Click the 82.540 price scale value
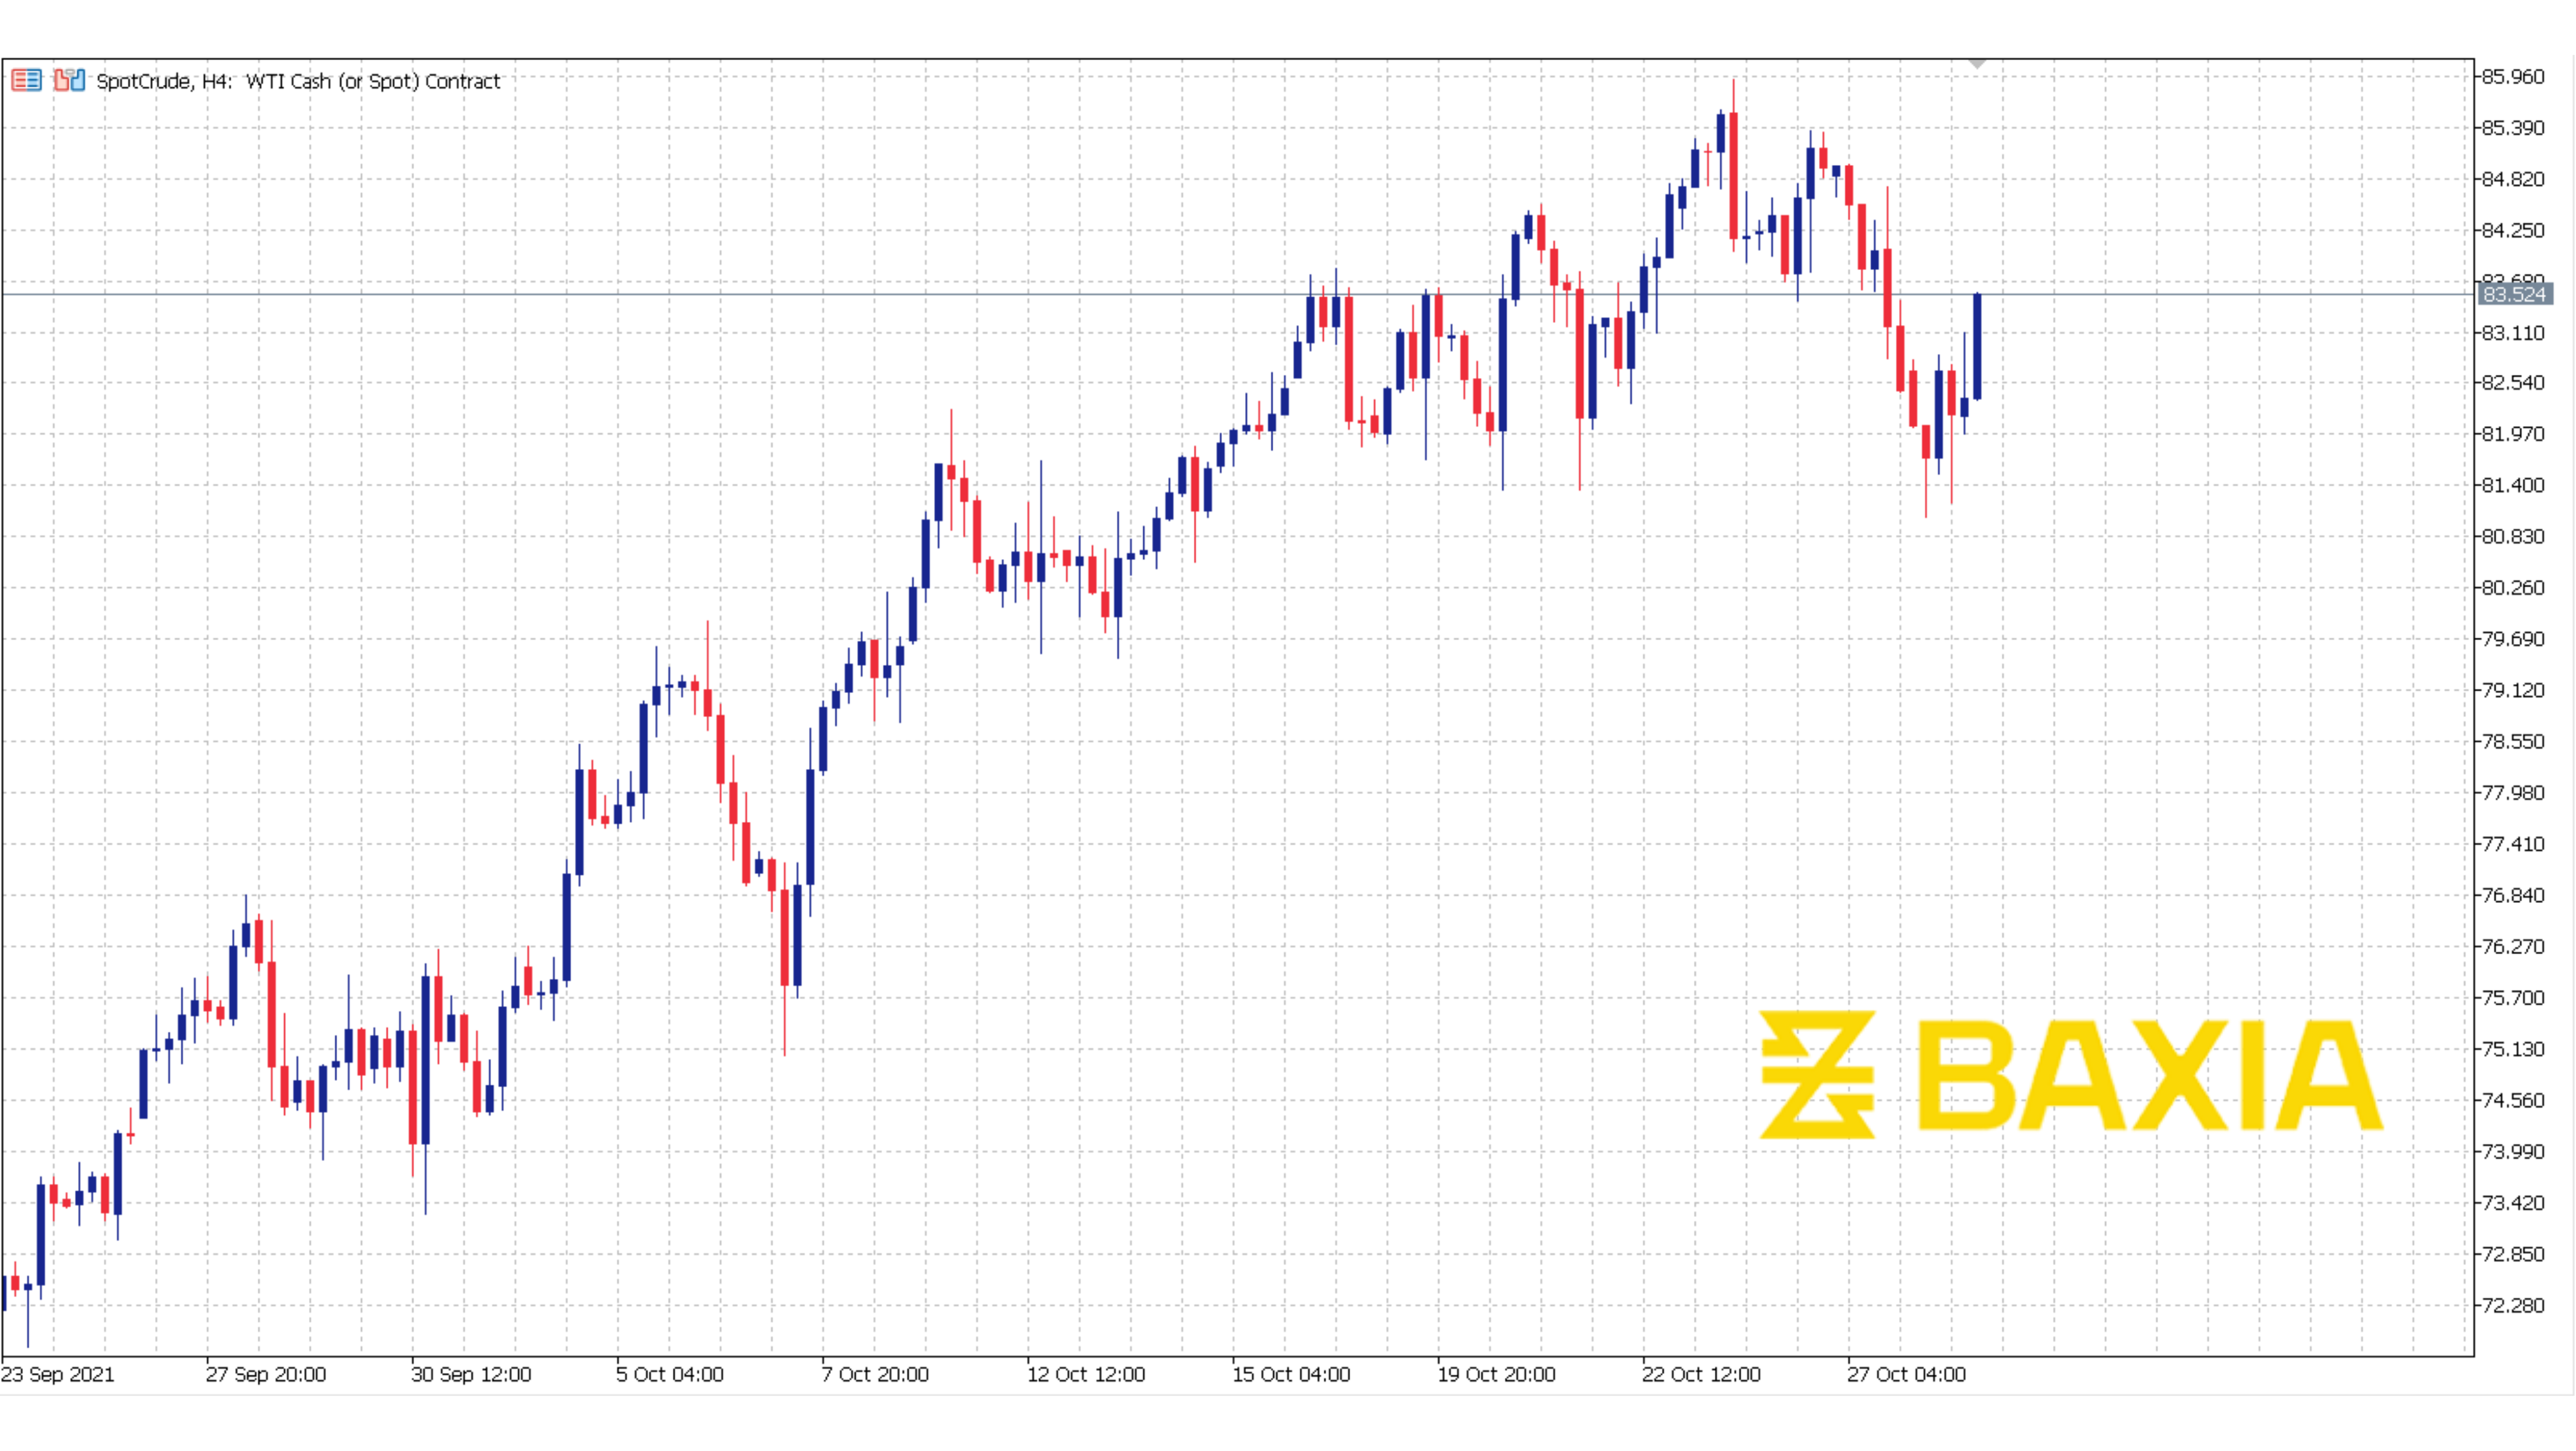 tap(2513, 383)
